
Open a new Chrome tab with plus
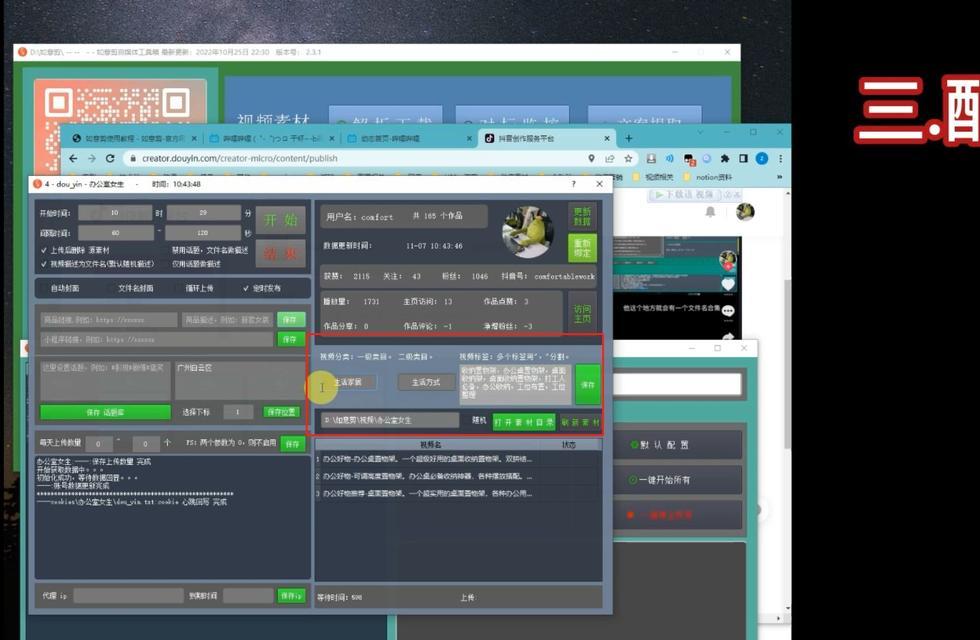coord(629,138)
